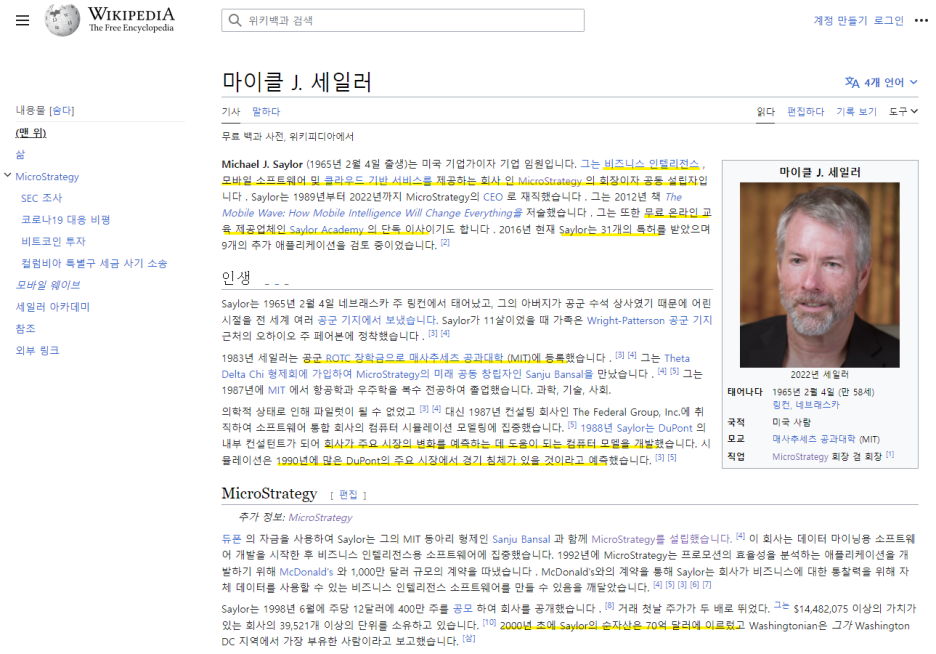Viewport: 936px width, 654px height.
Task: Open the Sanju Bansal link in MicroStrategy section
Action: (x=521, y=539)
